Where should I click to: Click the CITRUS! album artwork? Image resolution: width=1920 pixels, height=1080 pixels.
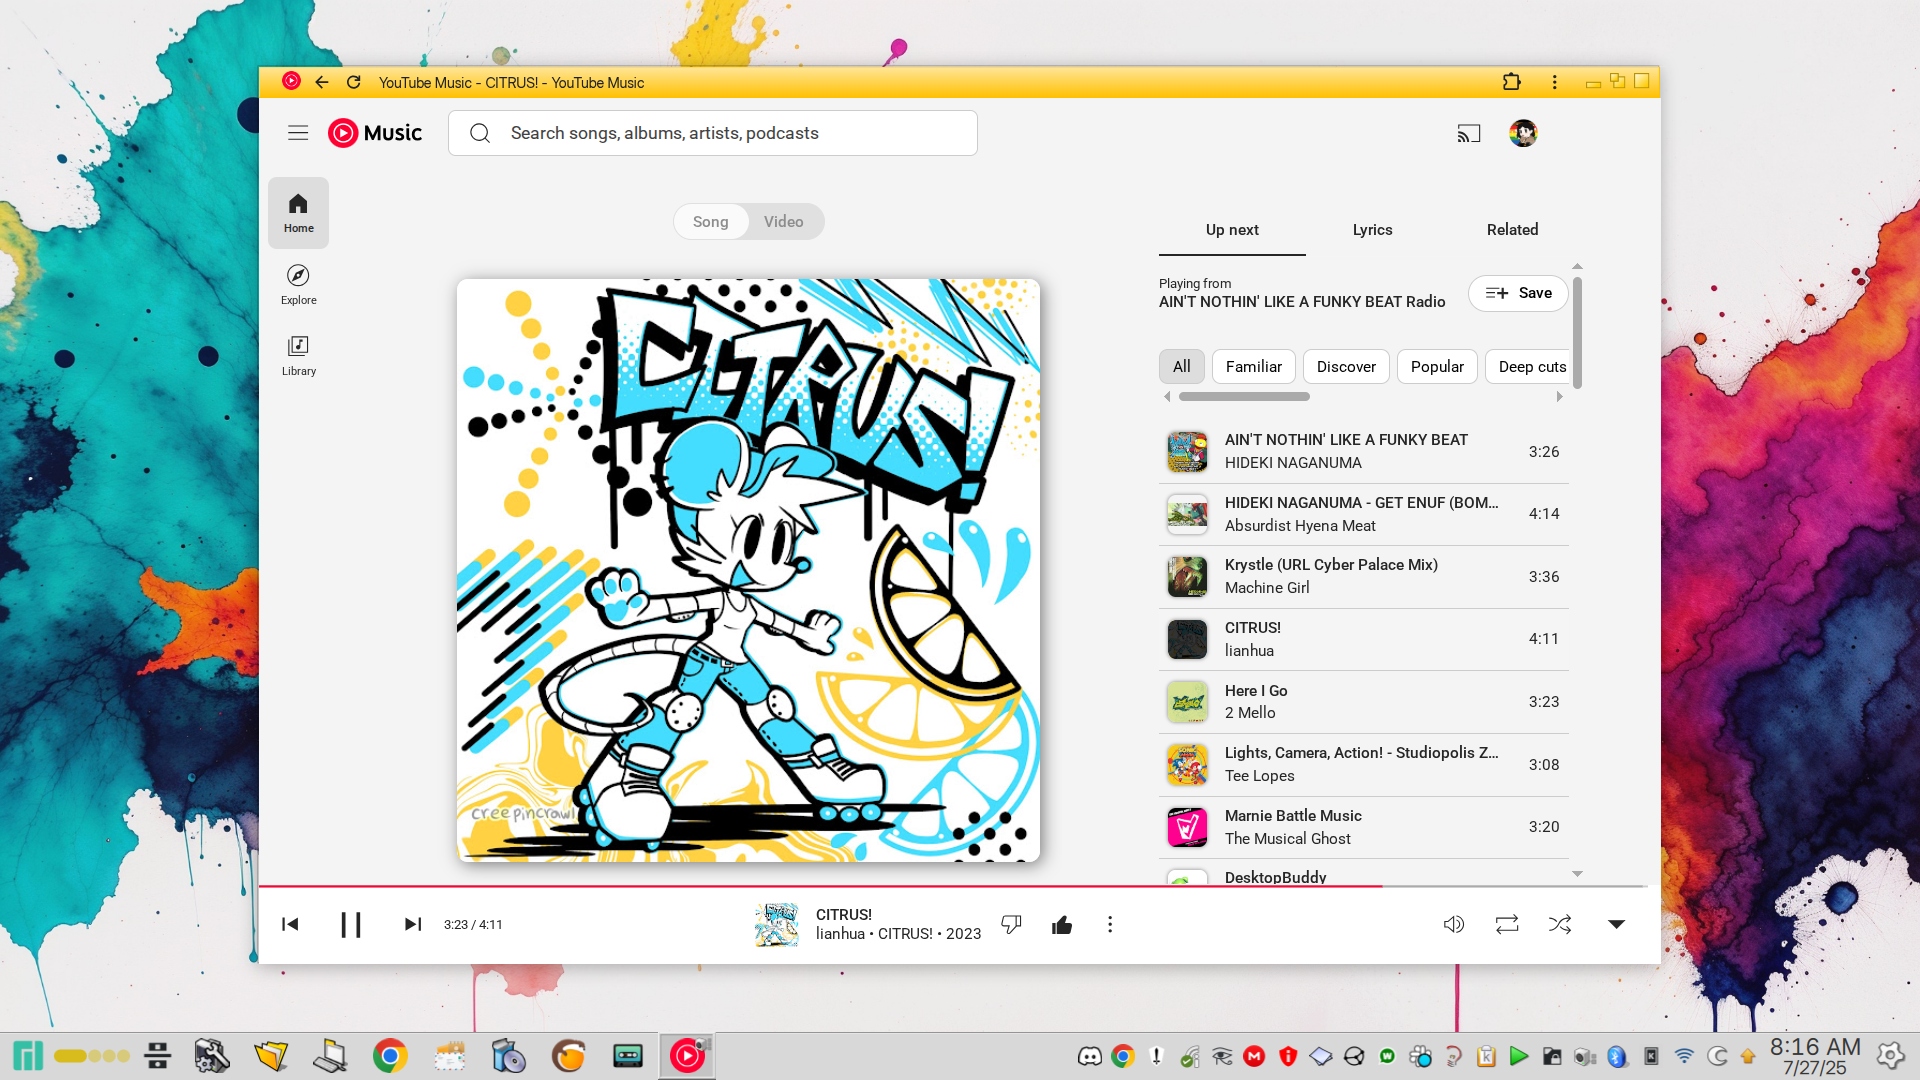748,570
